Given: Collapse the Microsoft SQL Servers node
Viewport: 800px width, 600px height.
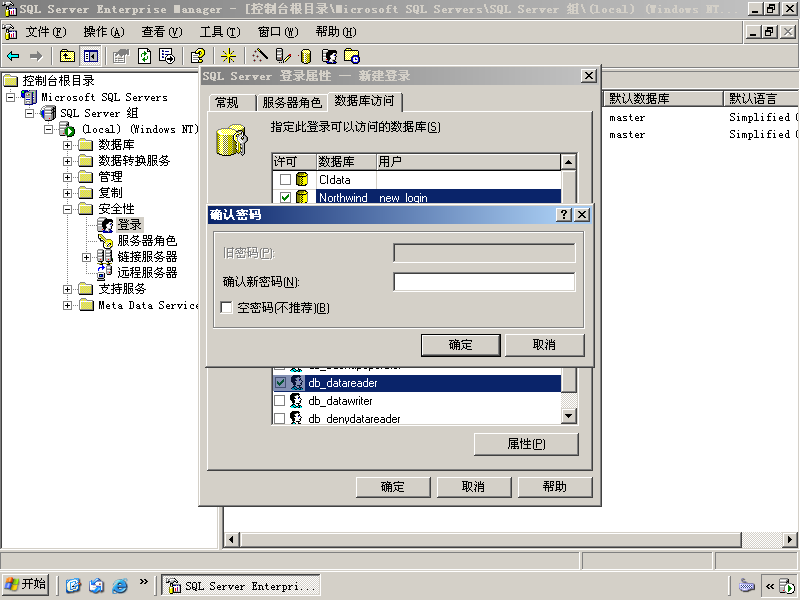Looking at the screenshot, I should (10, 97).
